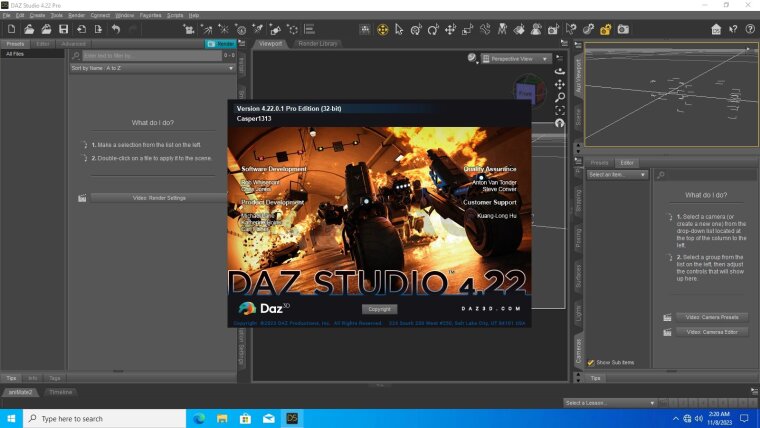The image size is (760, 428).
Task: Open the Select an Item dropdown
Action: pos(617,174)
